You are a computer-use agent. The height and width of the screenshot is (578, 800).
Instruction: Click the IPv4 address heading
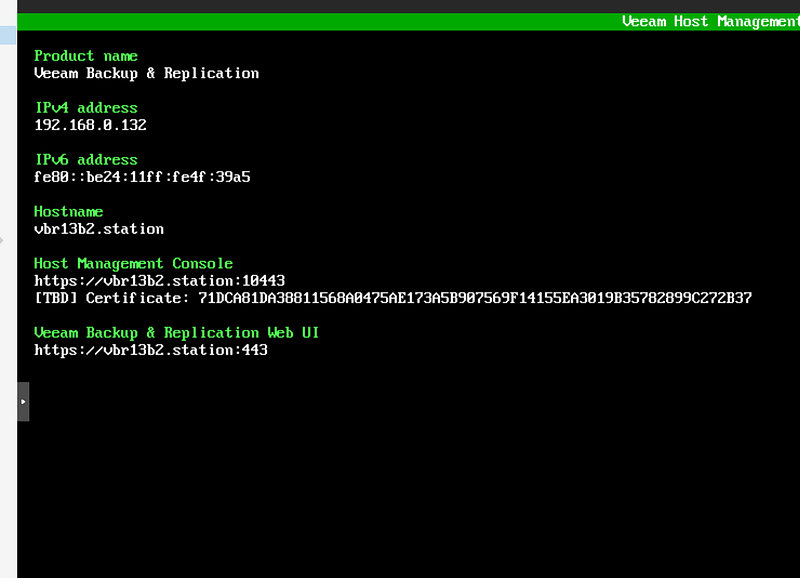[x=85, y=108]
